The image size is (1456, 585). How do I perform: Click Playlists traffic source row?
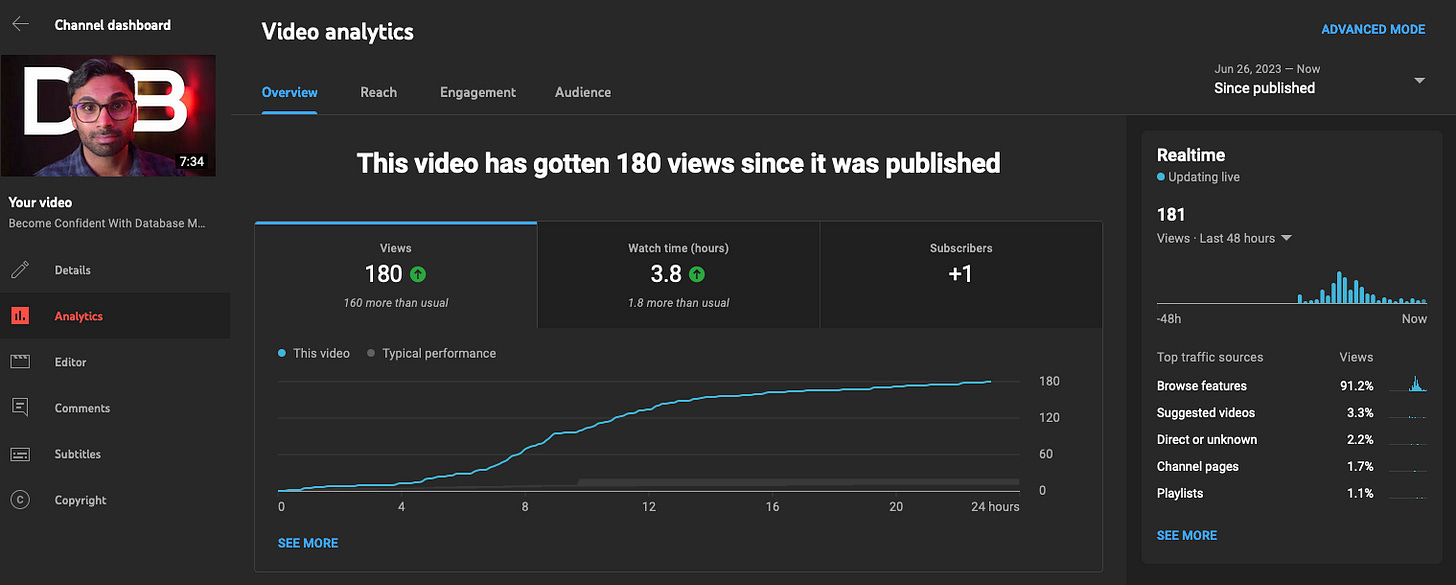(1292, 493)
